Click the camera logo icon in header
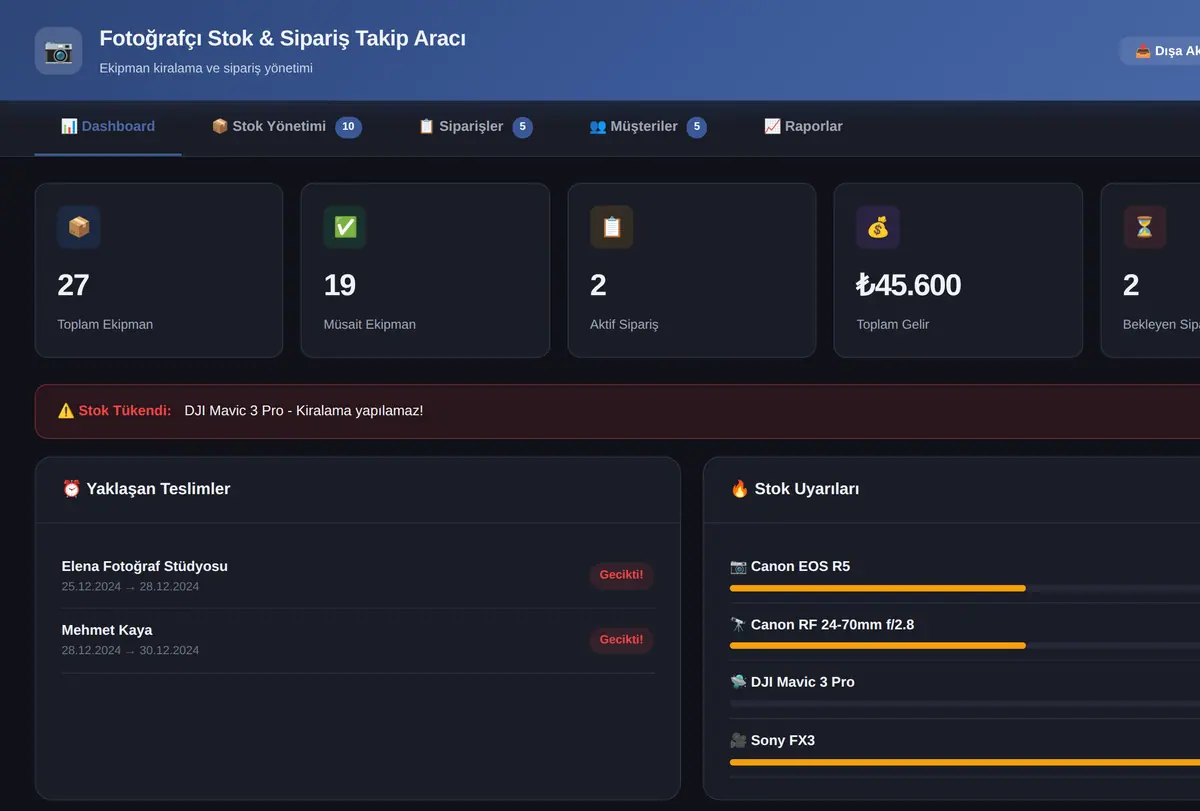Screen dimensions: 1200x811 [58, 50]
